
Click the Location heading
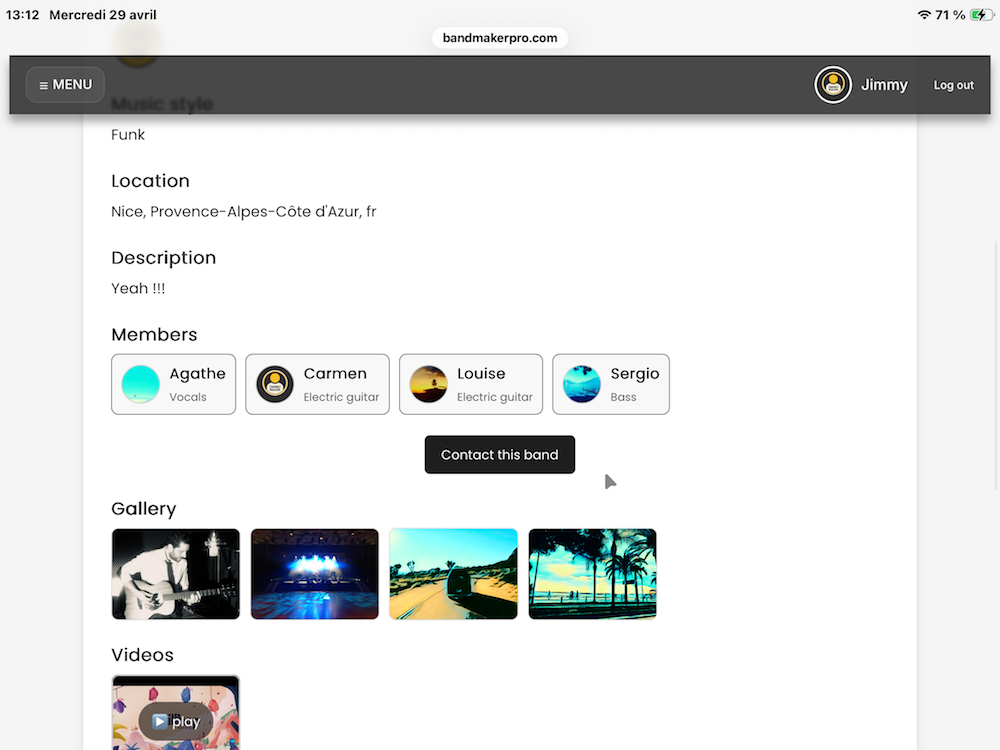(x=151, y=181)
